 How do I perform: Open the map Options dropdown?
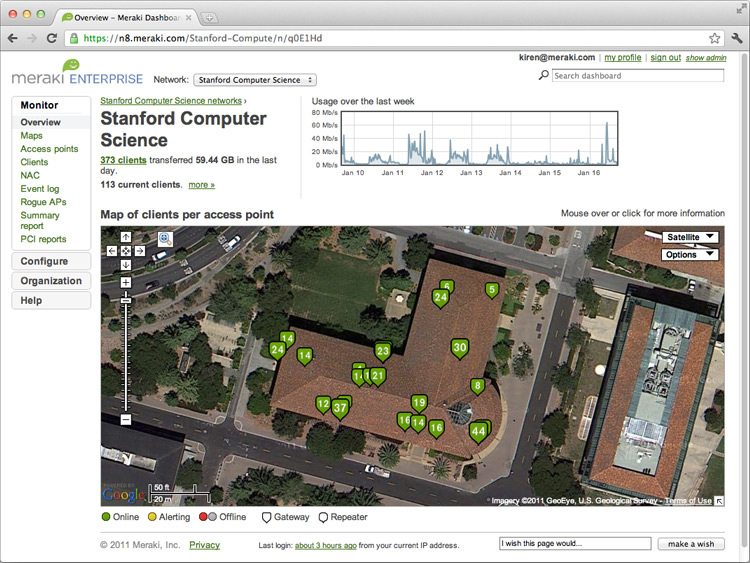(x=690, y=254)
